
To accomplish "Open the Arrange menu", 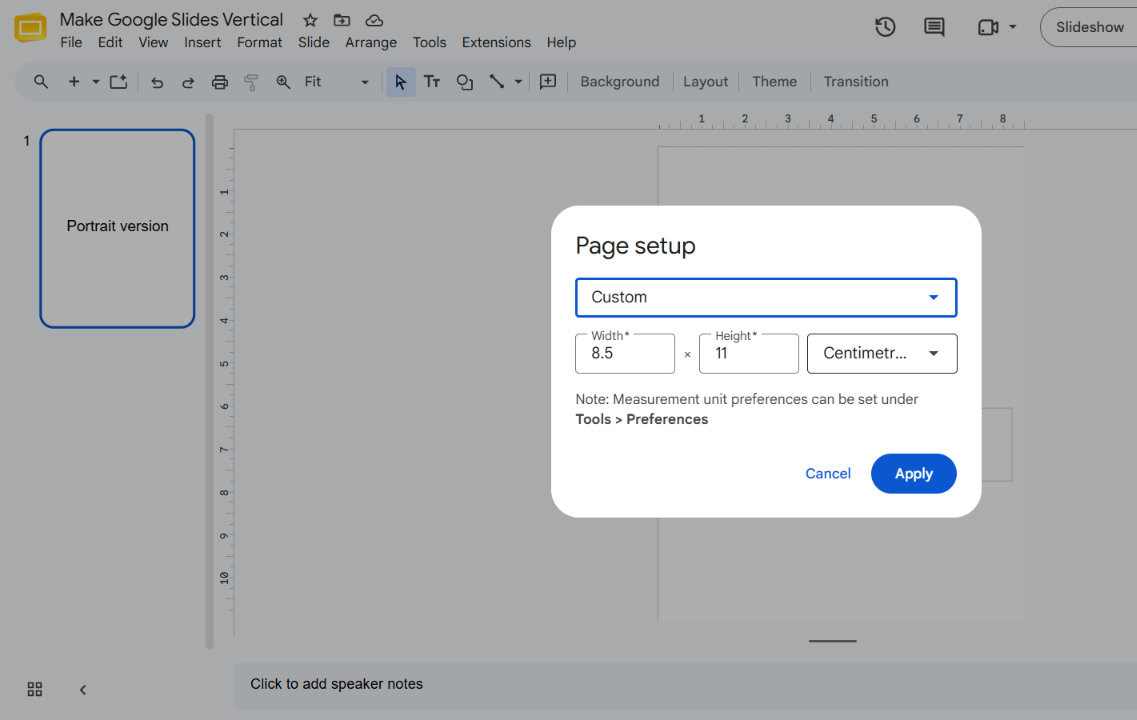I will [x=371, y=43].
